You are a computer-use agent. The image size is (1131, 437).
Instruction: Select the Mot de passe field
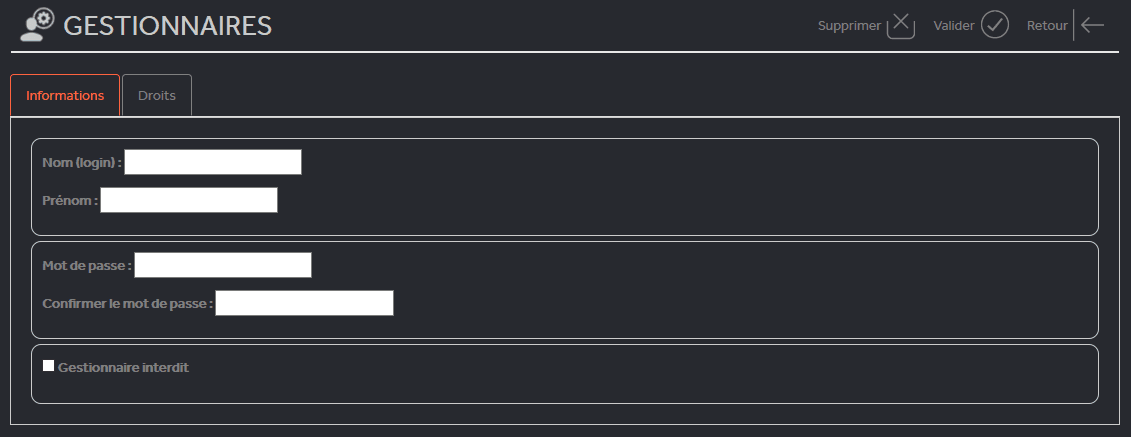[x=223, y=265]
